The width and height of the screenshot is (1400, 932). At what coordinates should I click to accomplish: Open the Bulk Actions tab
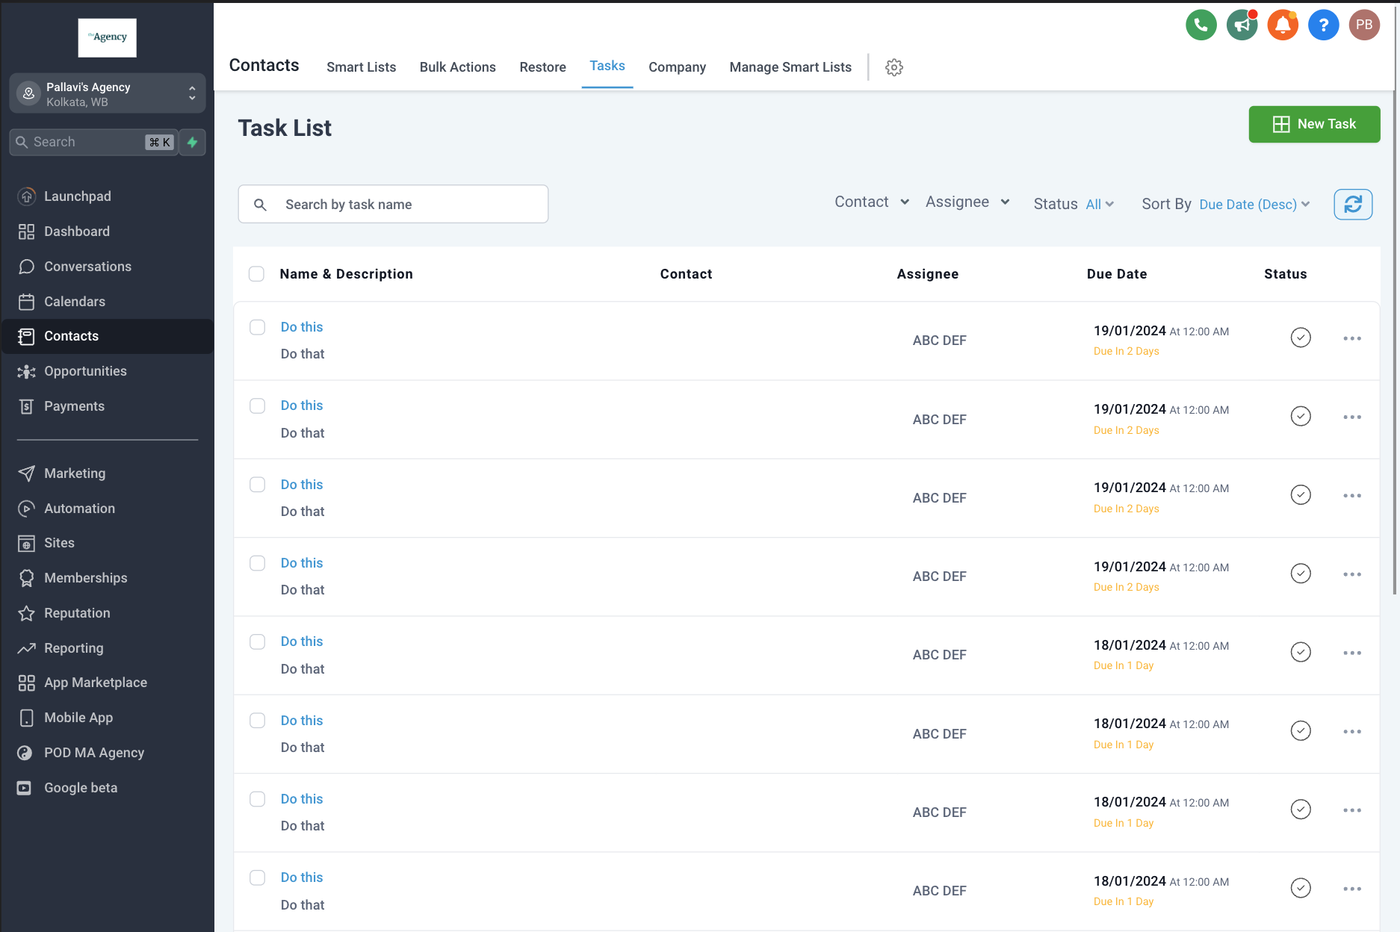457,67
